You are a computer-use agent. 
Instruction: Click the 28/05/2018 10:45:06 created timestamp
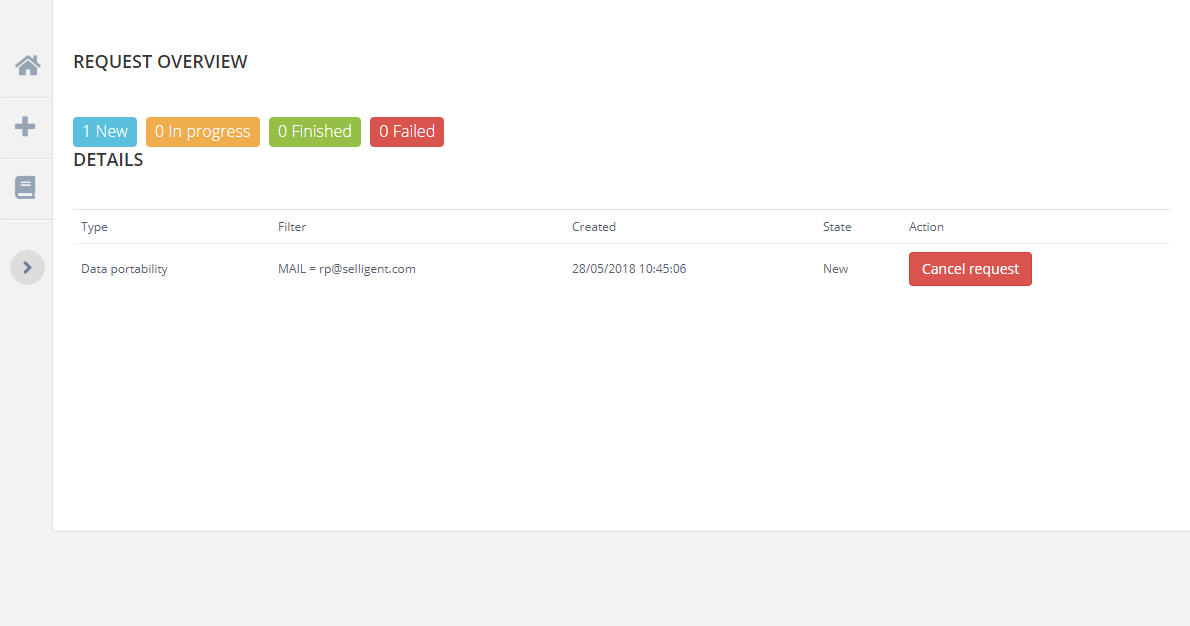(629, 269)
